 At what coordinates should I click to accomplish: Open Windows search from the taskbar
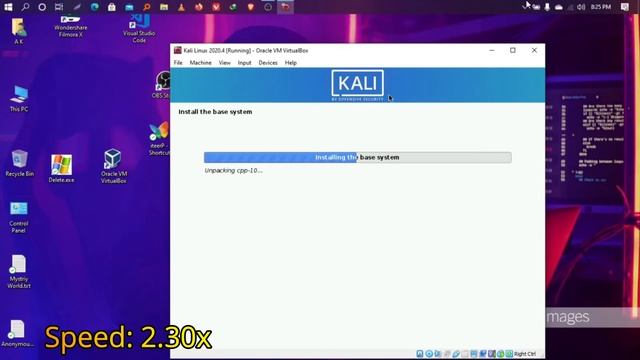25,7
